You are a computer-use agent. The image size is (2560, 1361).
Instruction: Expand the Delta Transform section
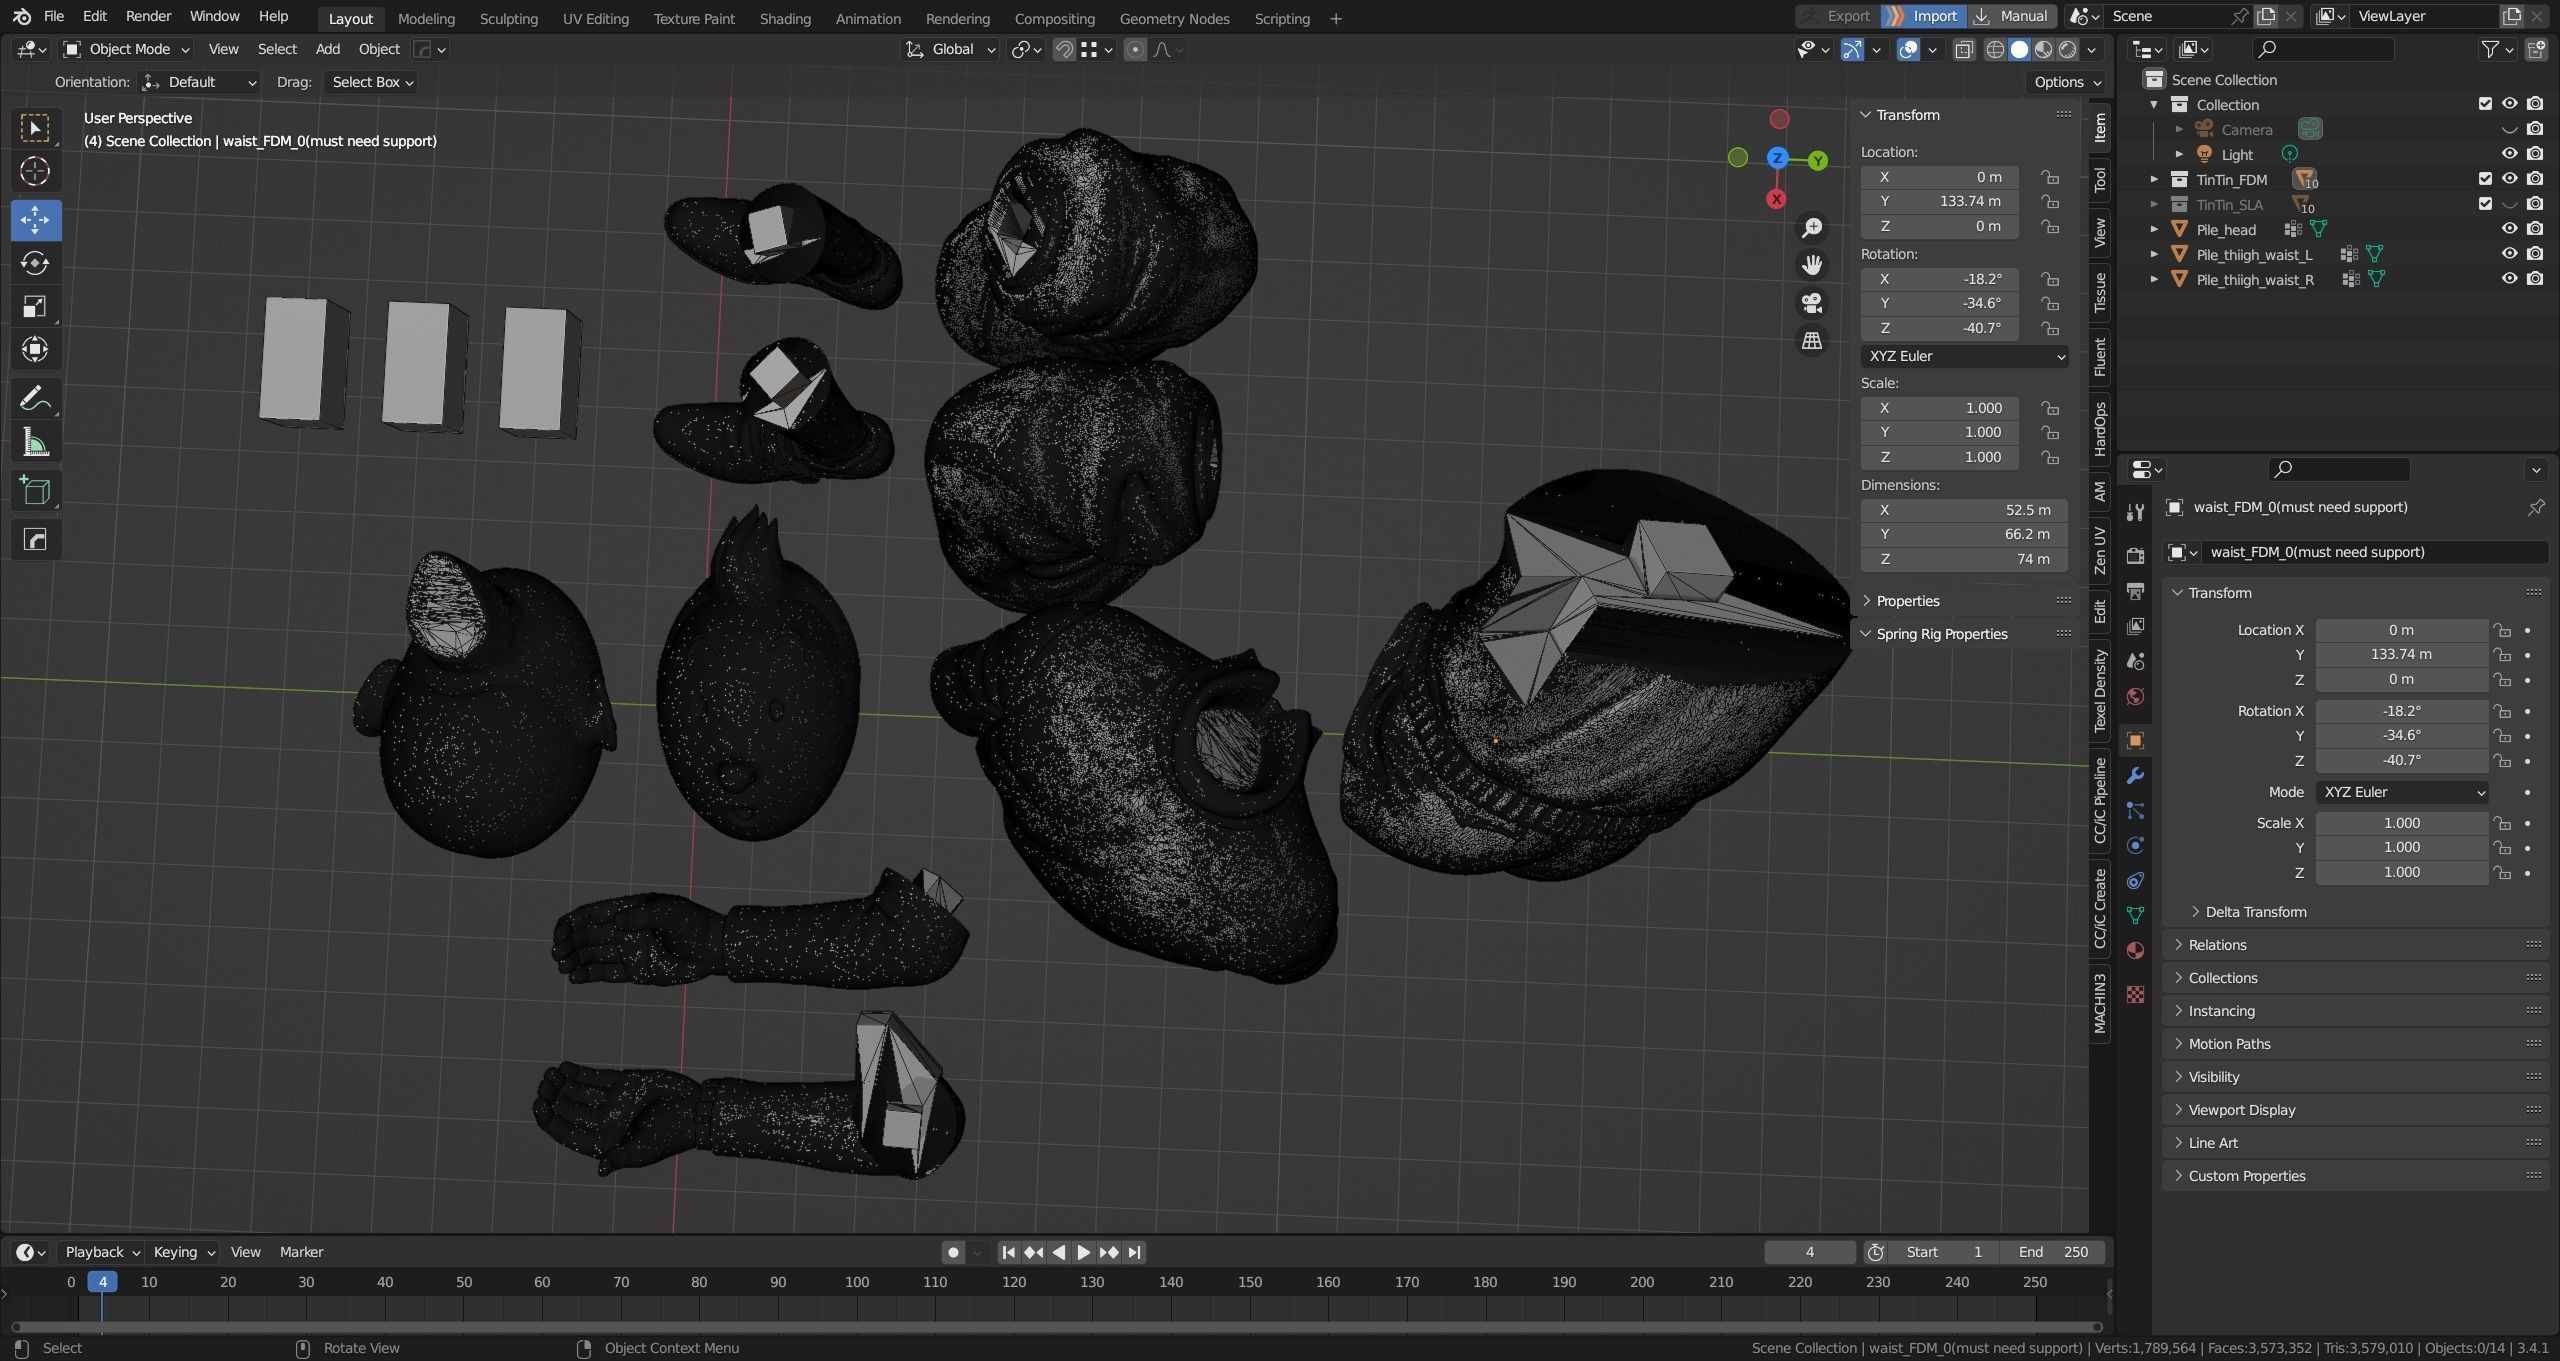[x=2255, y=912]
